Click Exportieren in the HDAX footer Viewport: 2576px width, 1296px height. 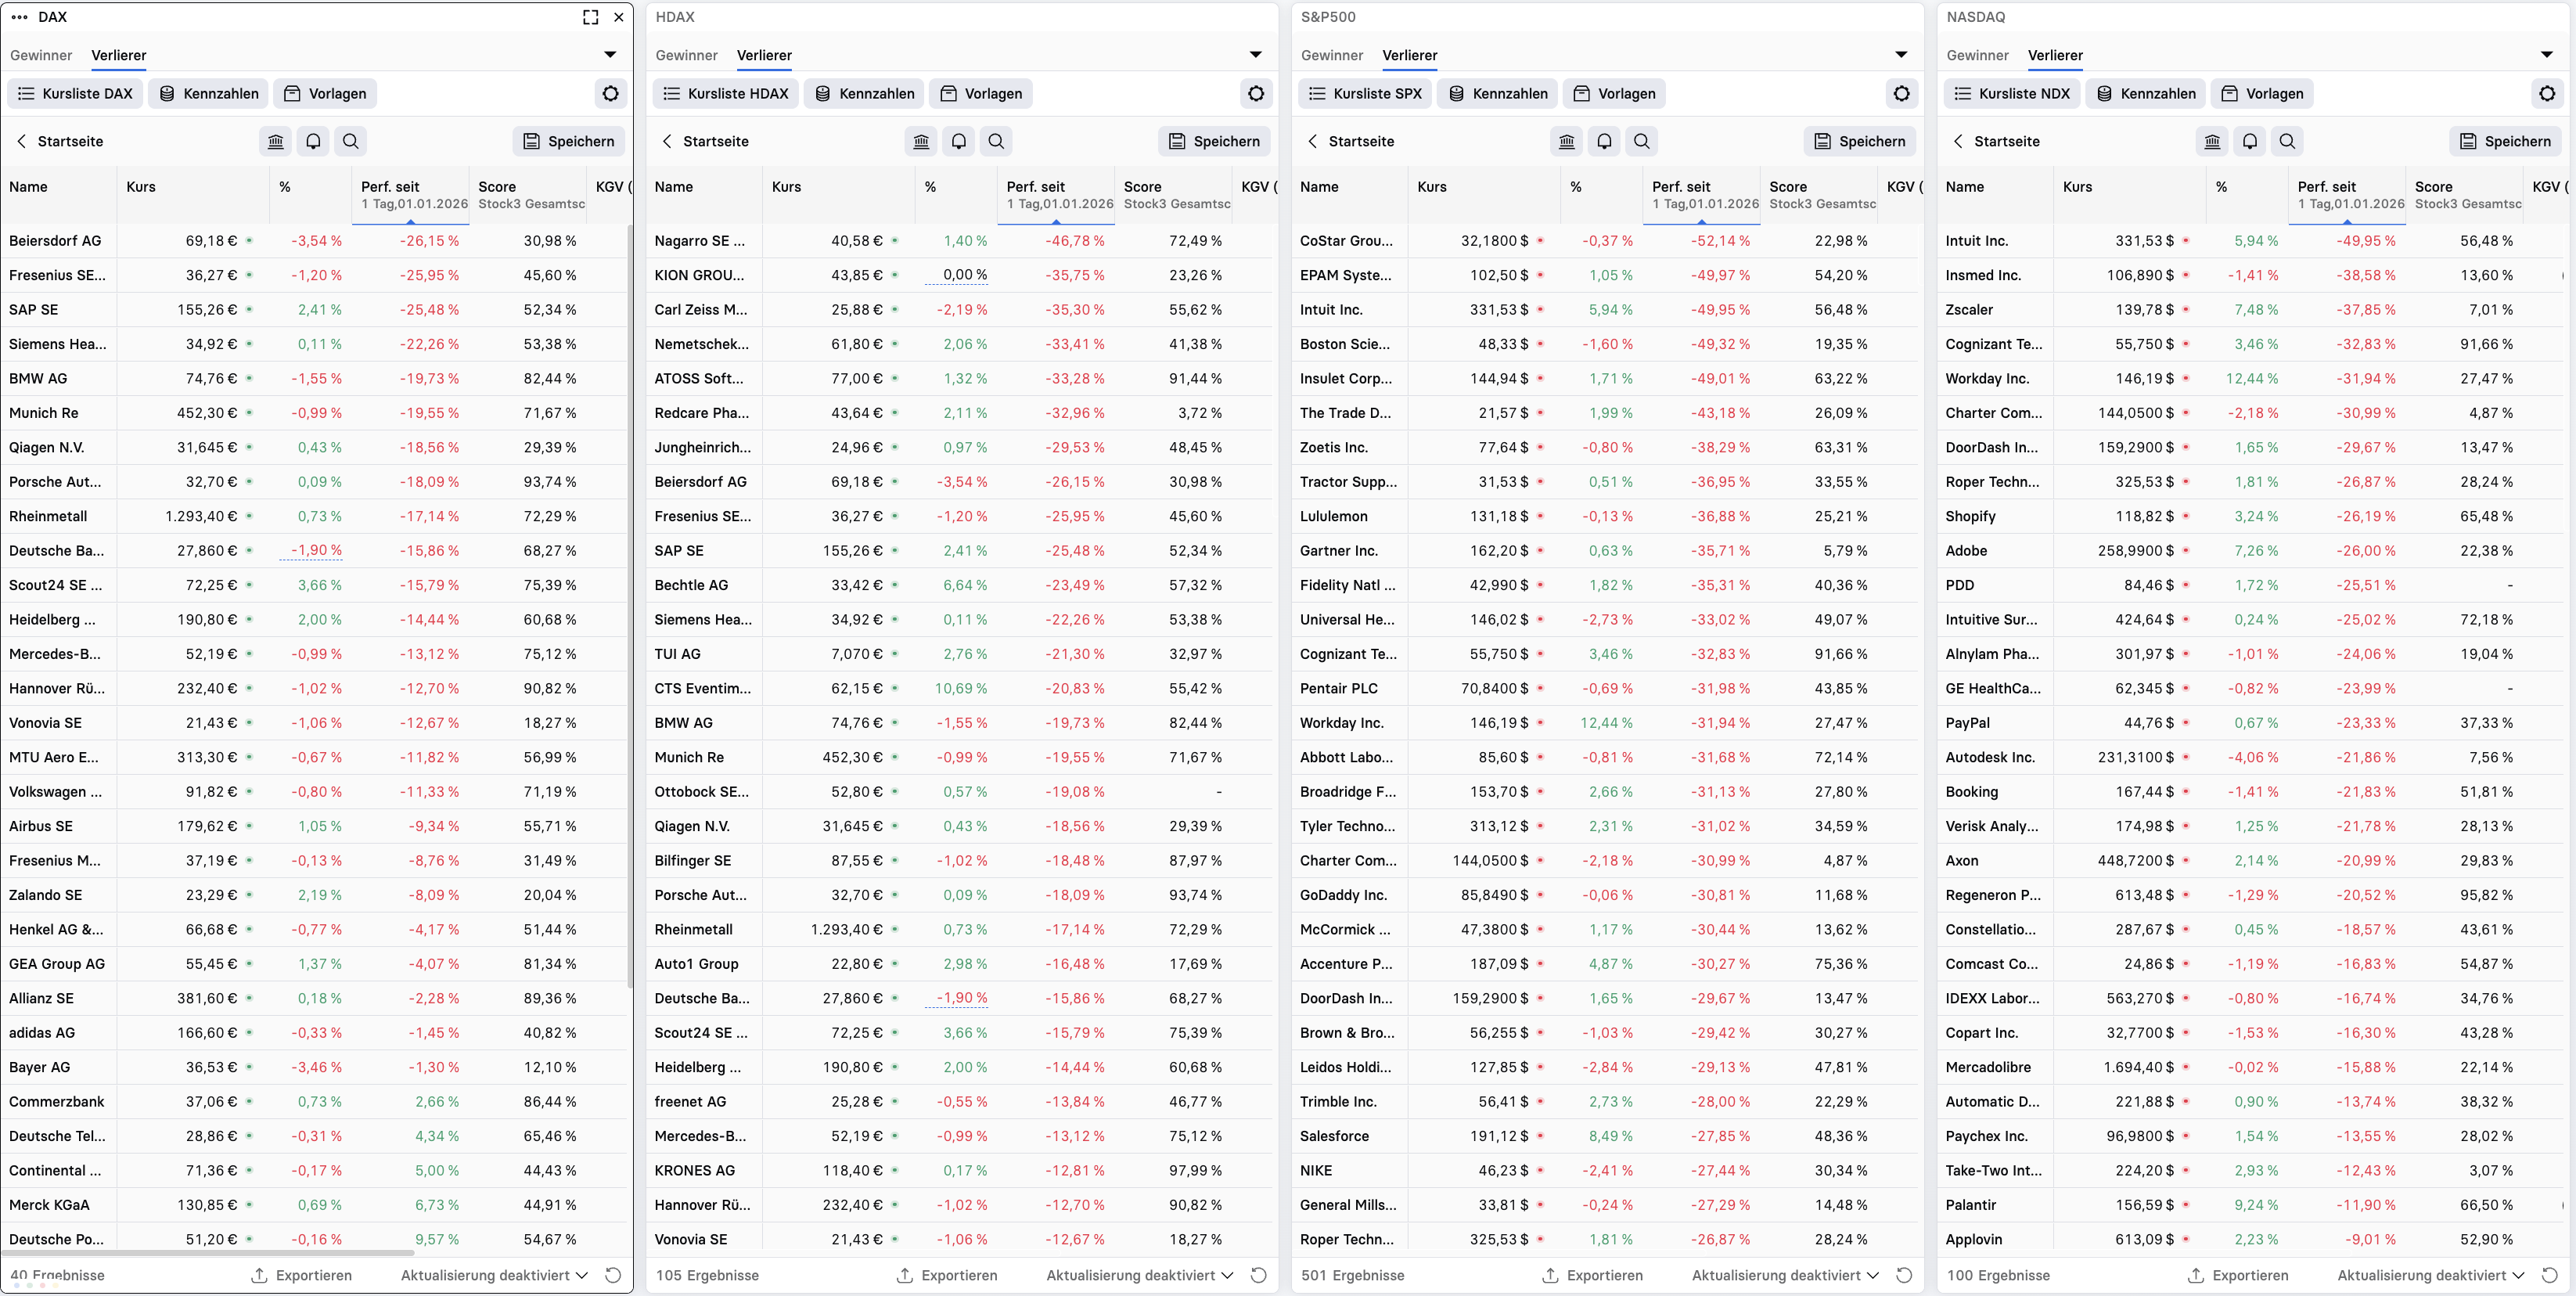946,1275
